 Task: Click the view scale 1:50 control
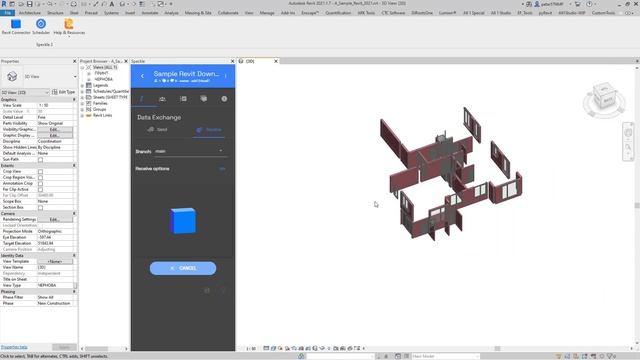tap(251, 349)
